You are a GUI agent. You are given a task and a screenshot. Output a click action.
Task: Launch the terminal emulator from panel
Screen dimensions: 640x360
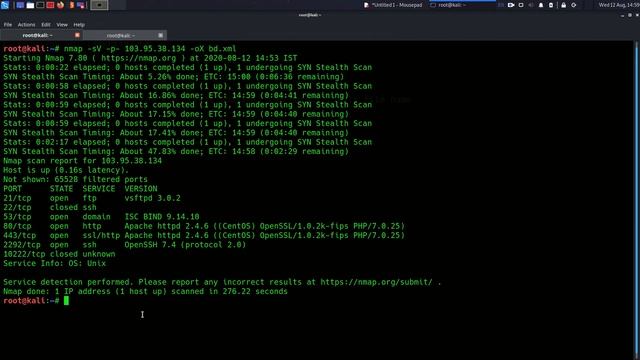[40, 5]
